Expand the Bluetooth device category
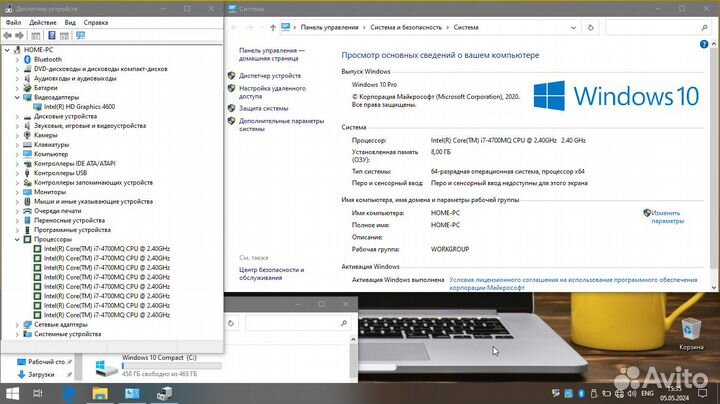Image resolution: width=720 pixels, height=404 pixels. (17, 59)
